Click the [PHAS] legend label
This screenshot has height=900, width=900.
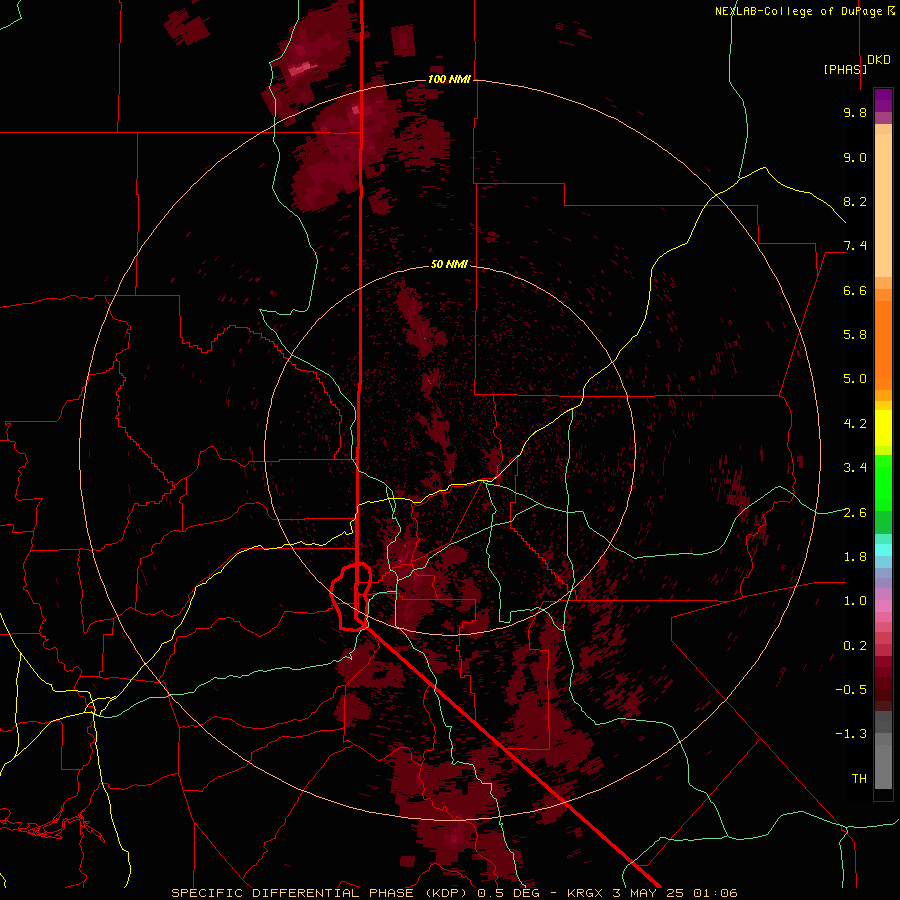(x=845, y=69)
